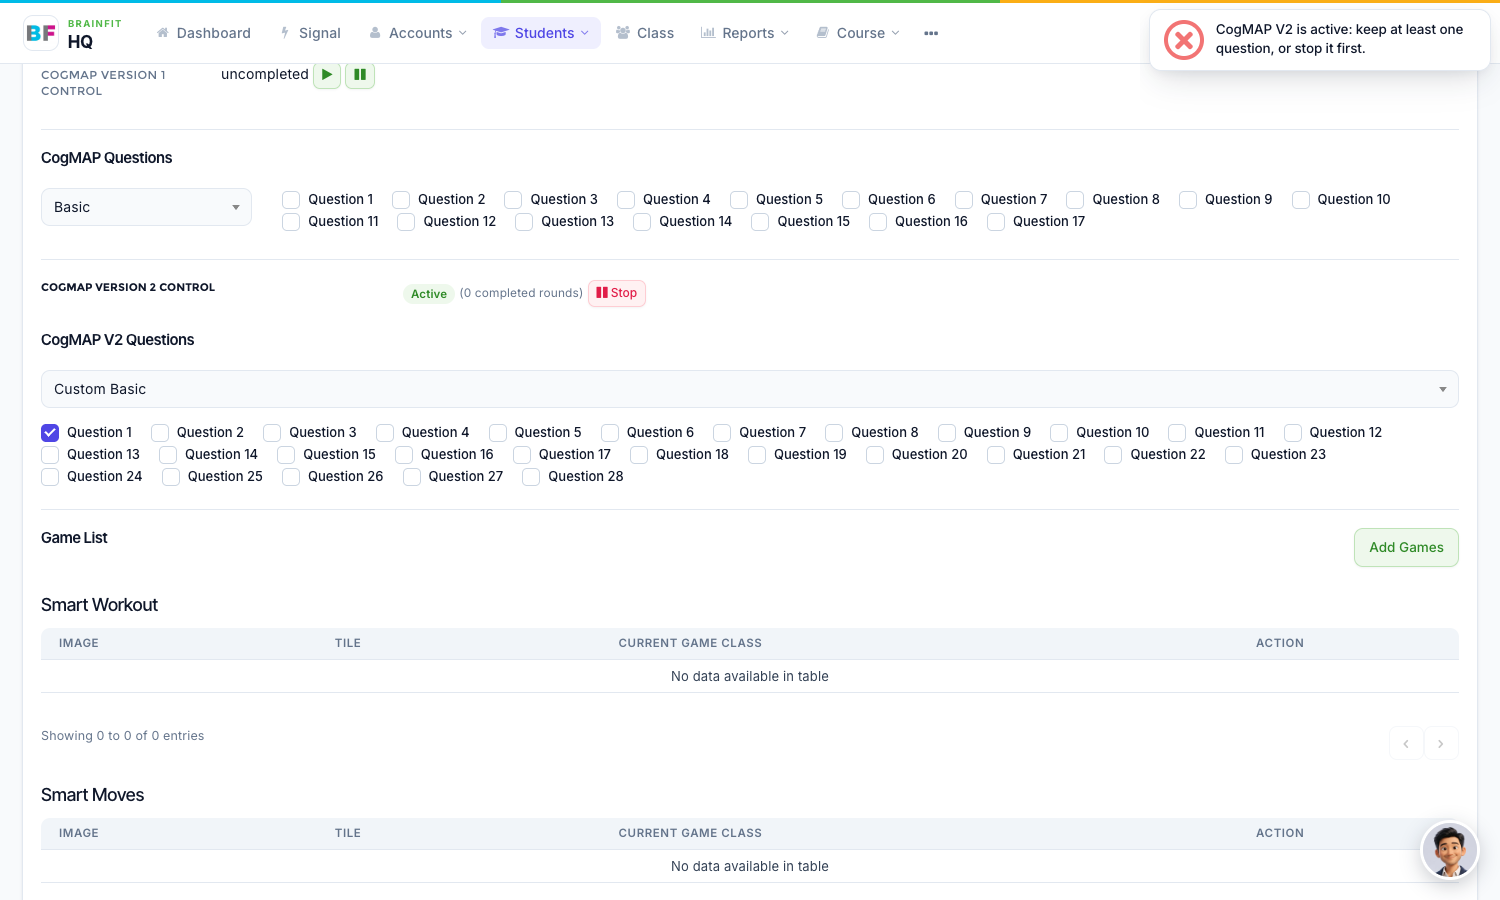Expand the Reports menu
1500x900 pixels.
tap(745, 33)
